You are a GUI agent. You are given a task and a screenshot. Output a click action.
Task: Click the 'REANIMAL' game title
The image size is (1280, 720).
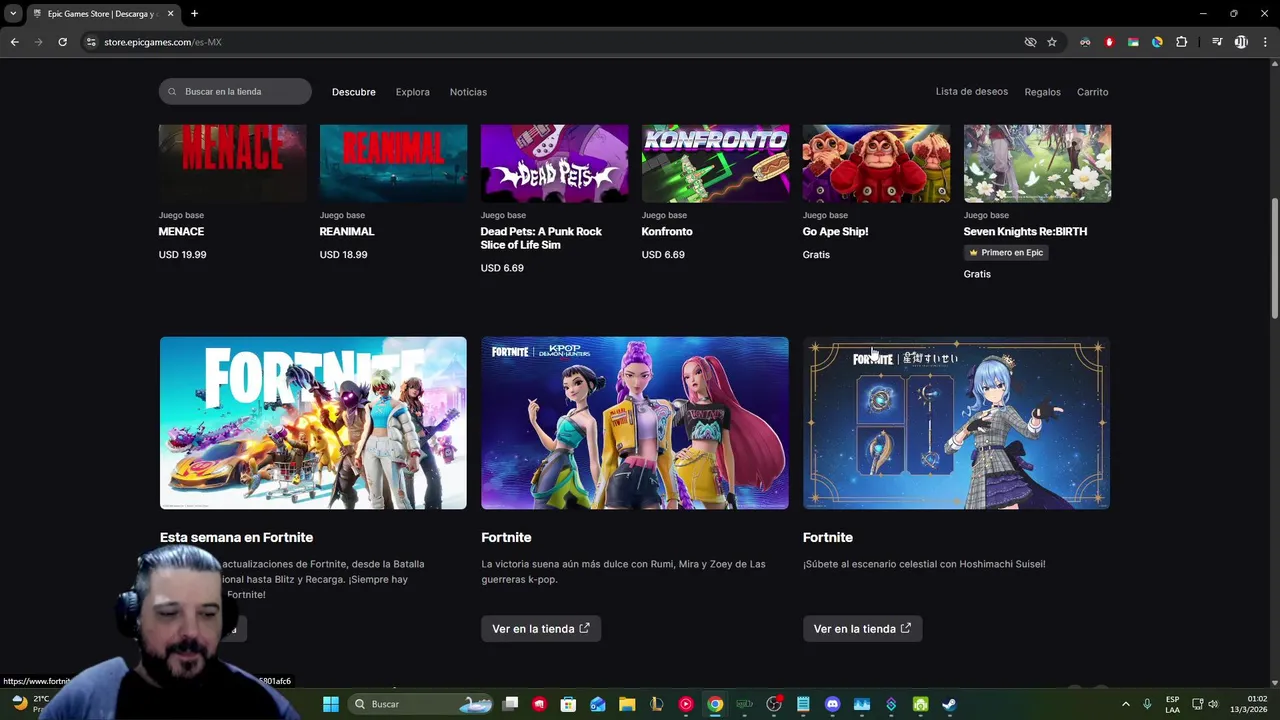click(347, 232)
